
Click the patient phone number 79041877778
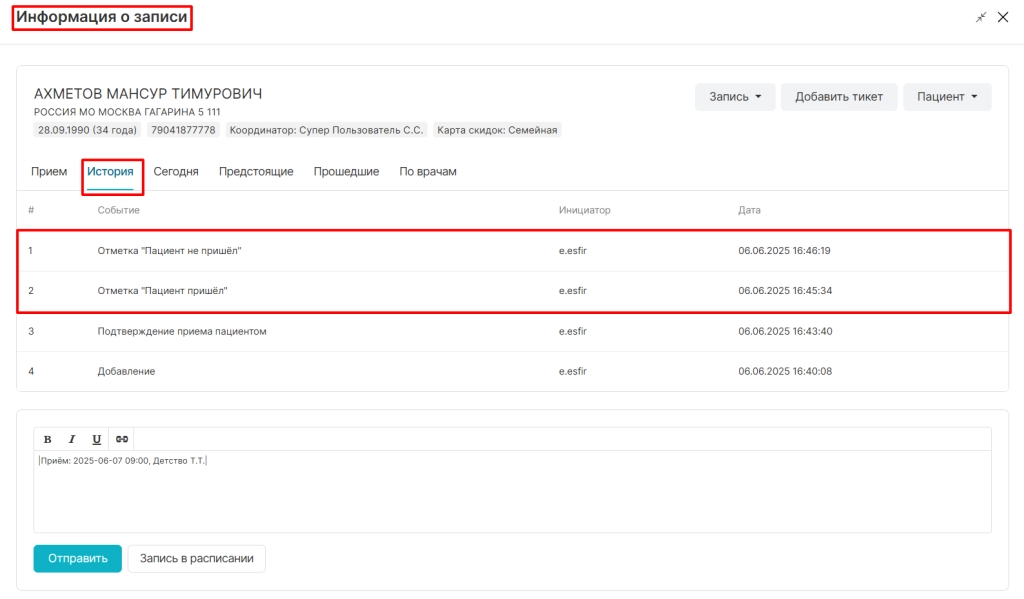[183, 130]
